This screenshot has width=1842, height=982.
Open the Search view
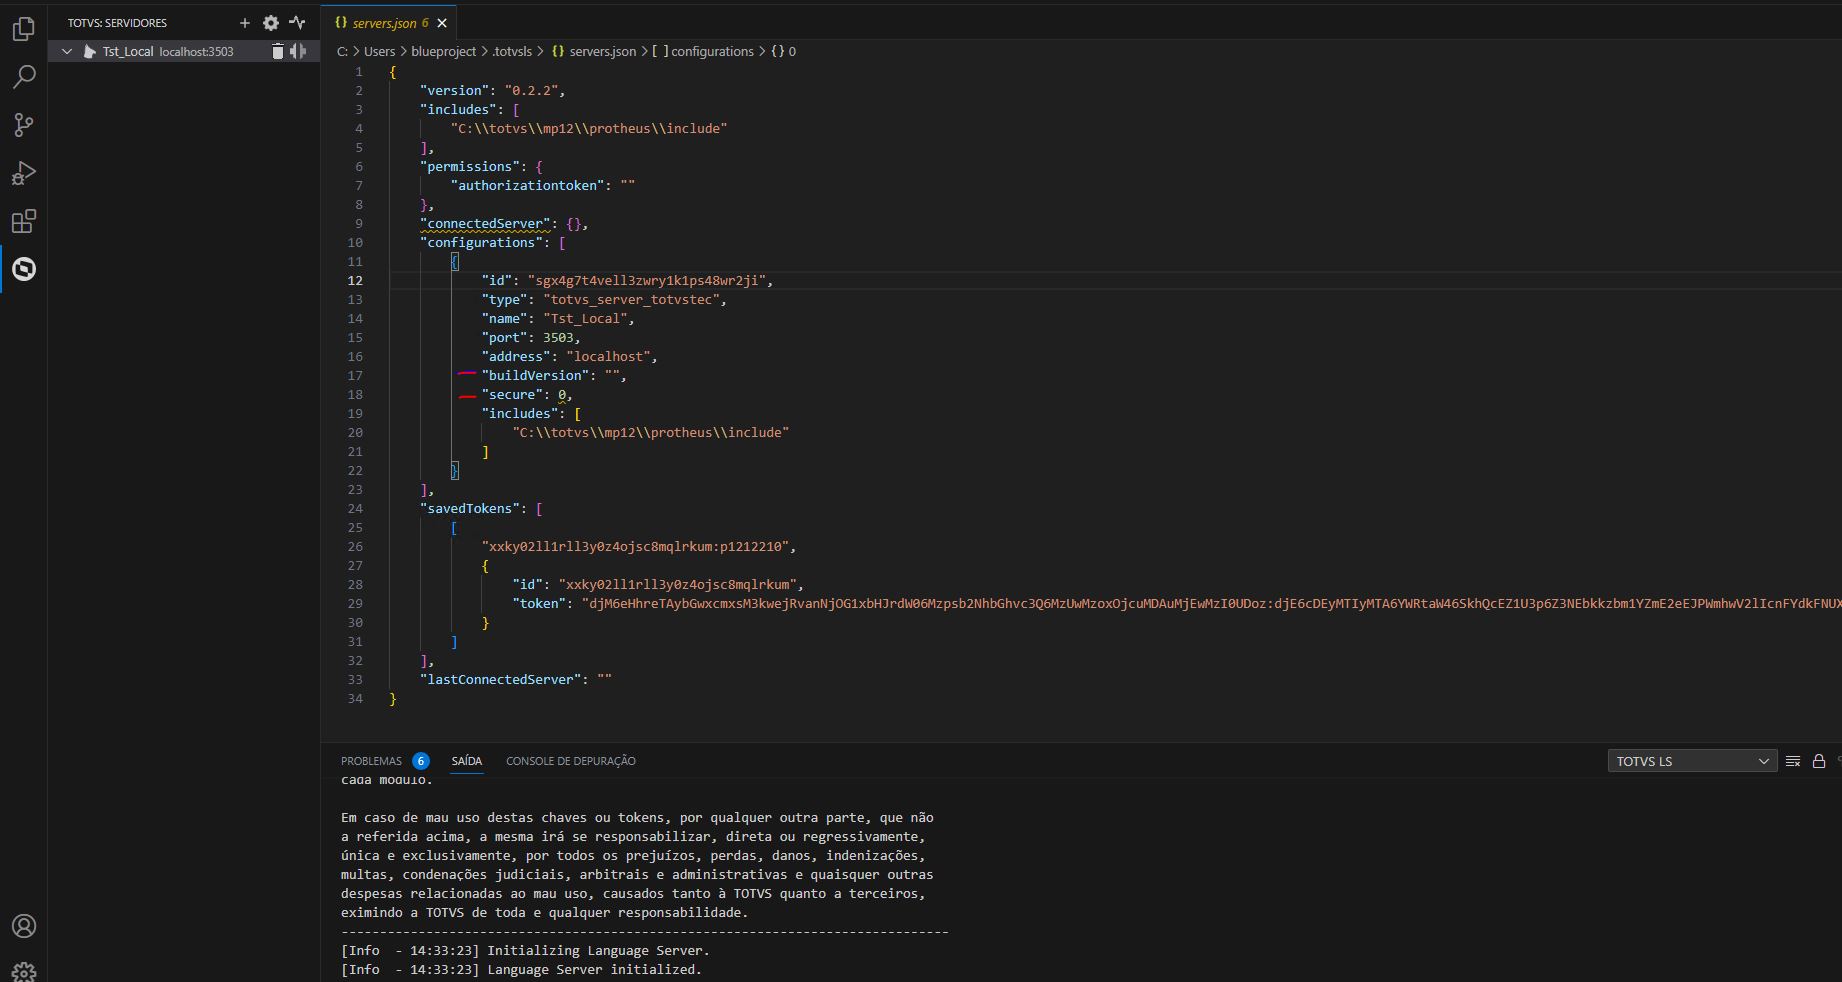(24, 76)
